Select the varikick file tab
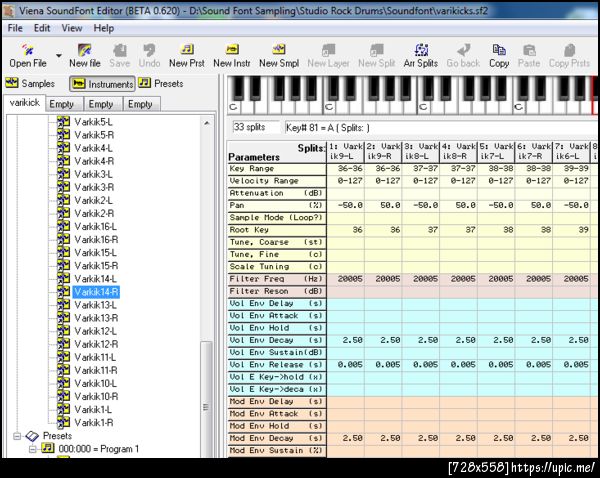The height and width of the screenshot is (478, 600). [x=24, y=103]
